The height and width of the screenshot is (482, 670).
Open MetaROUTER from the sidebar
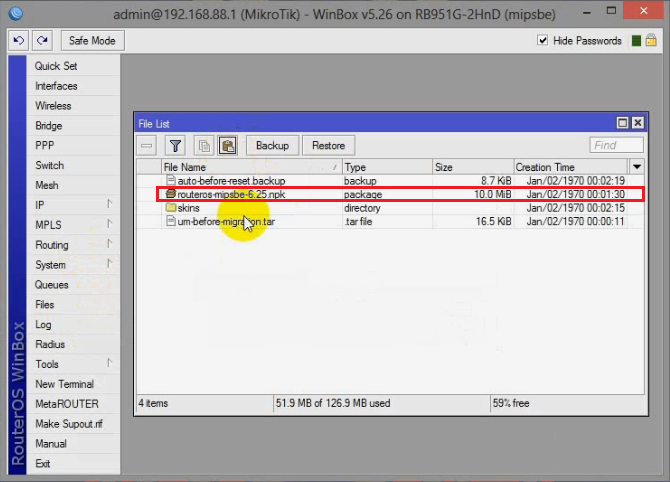73,404
